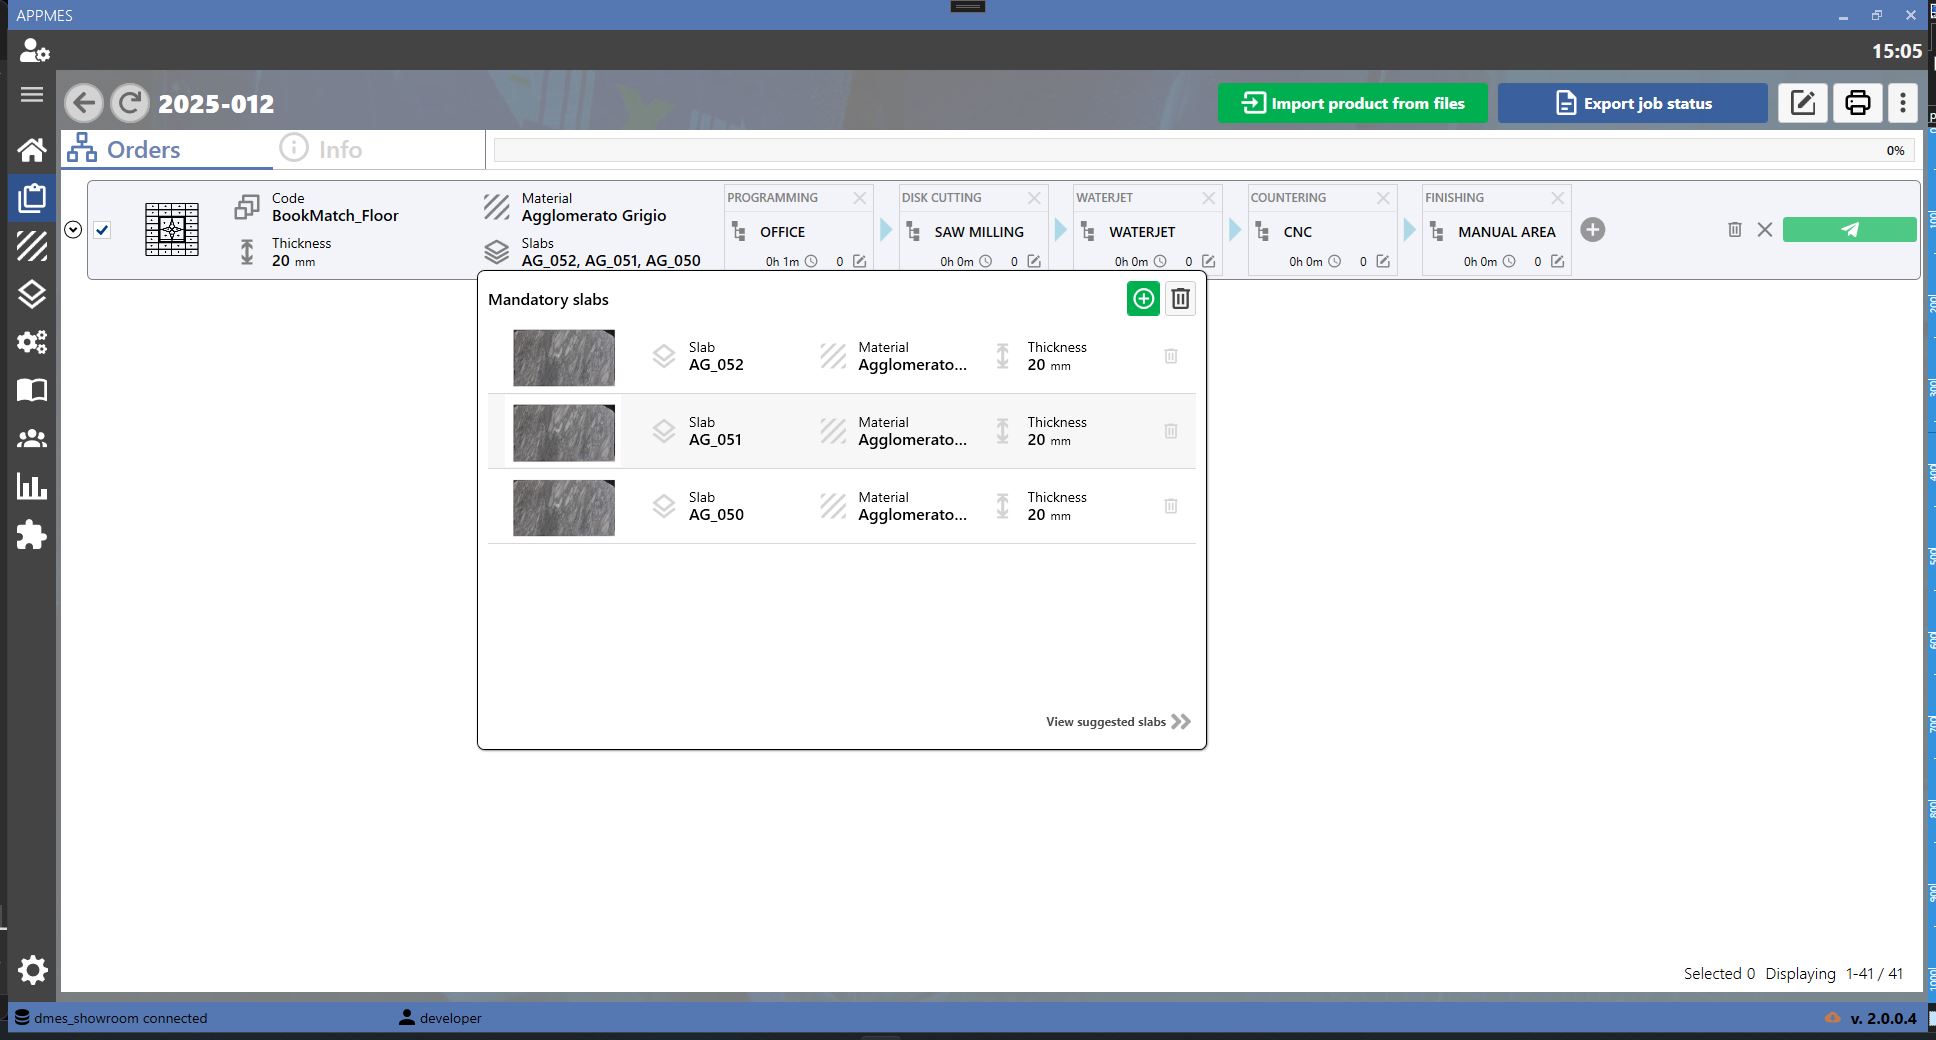Click the job progress bar

(1203, 150)
